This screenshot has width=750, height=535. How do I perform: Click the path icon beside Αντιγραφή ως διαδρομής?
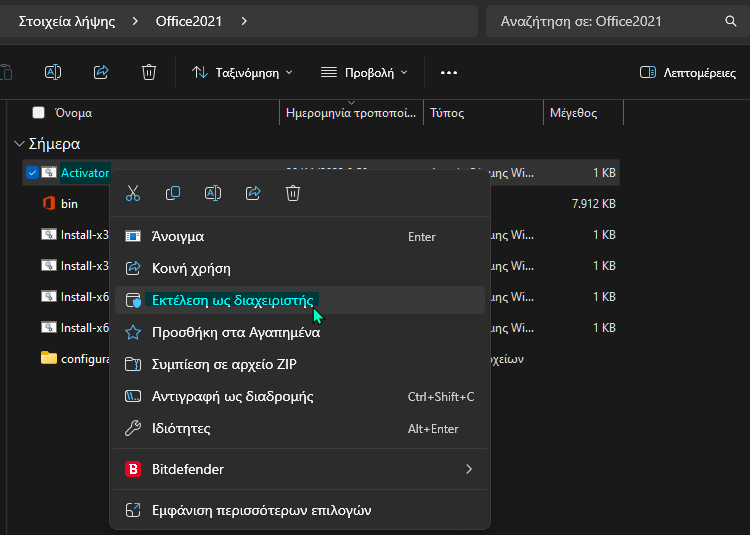[133, 396]
